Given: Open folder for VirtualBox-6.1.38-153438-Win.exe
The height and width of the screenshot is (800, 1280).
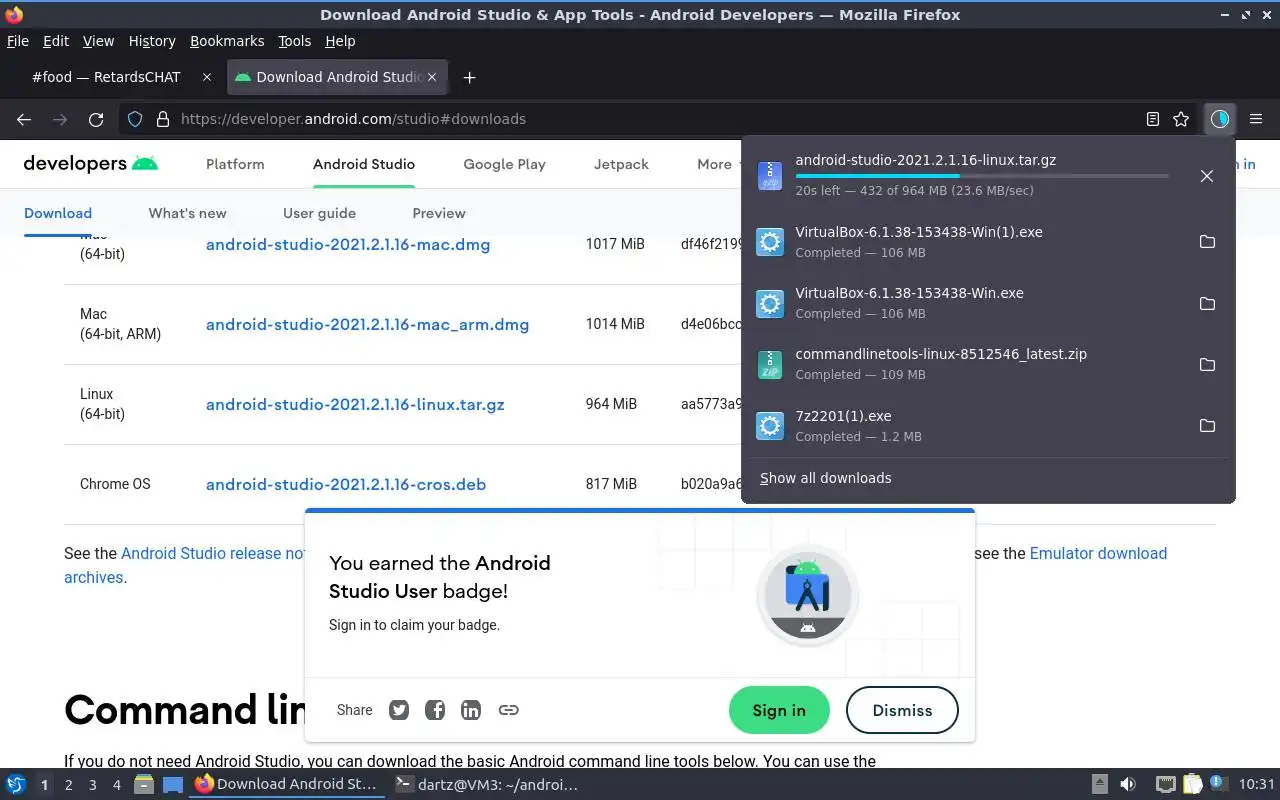Looking at the screenshot, I should (x=1207, y=303).
